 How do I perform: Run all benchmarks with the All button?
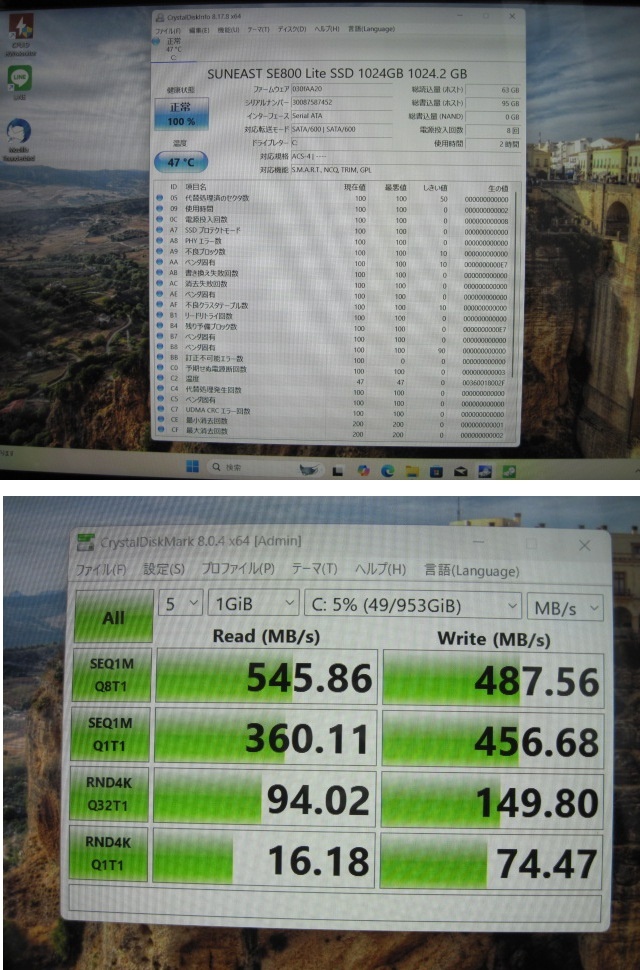pyautogui.click(x=113, y=616)
